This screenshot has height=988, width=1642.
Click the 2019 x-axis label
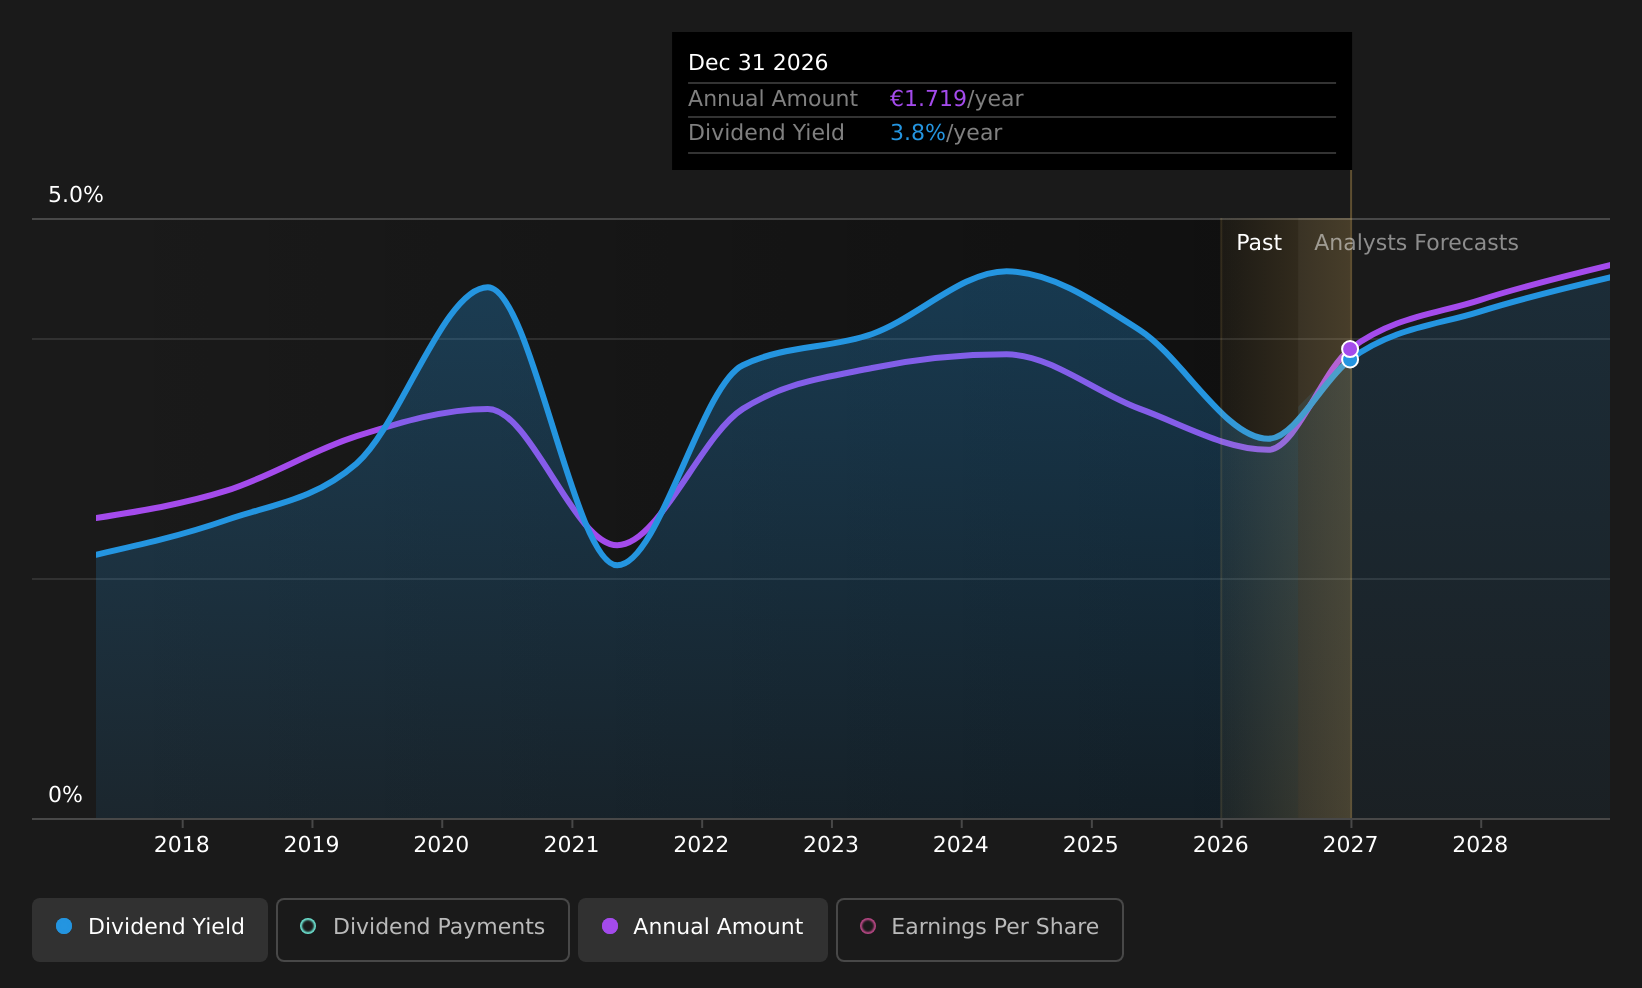312,845
